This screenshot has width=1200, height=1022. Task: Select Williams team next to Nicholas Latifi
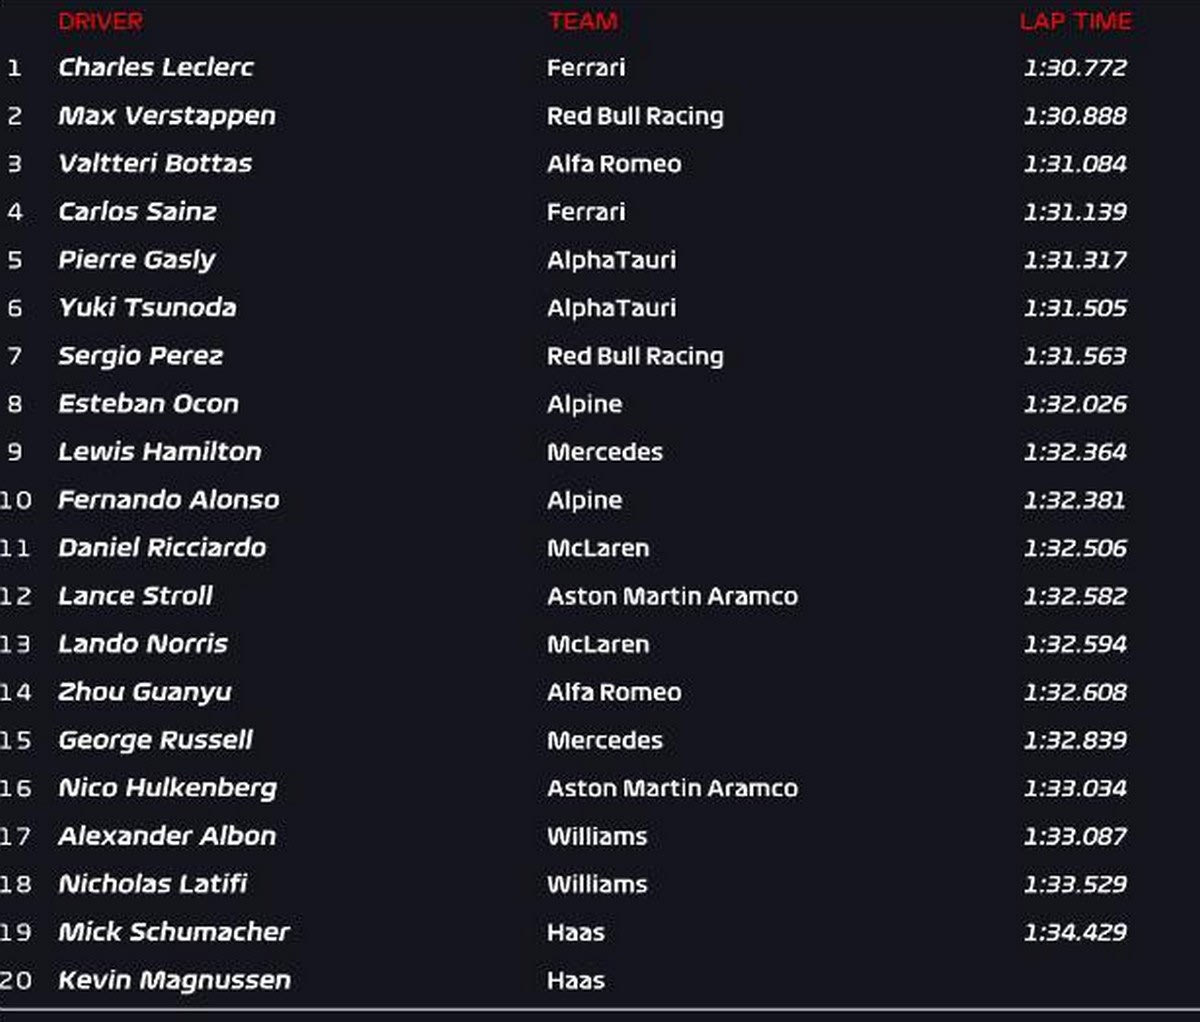pos(597,884)
